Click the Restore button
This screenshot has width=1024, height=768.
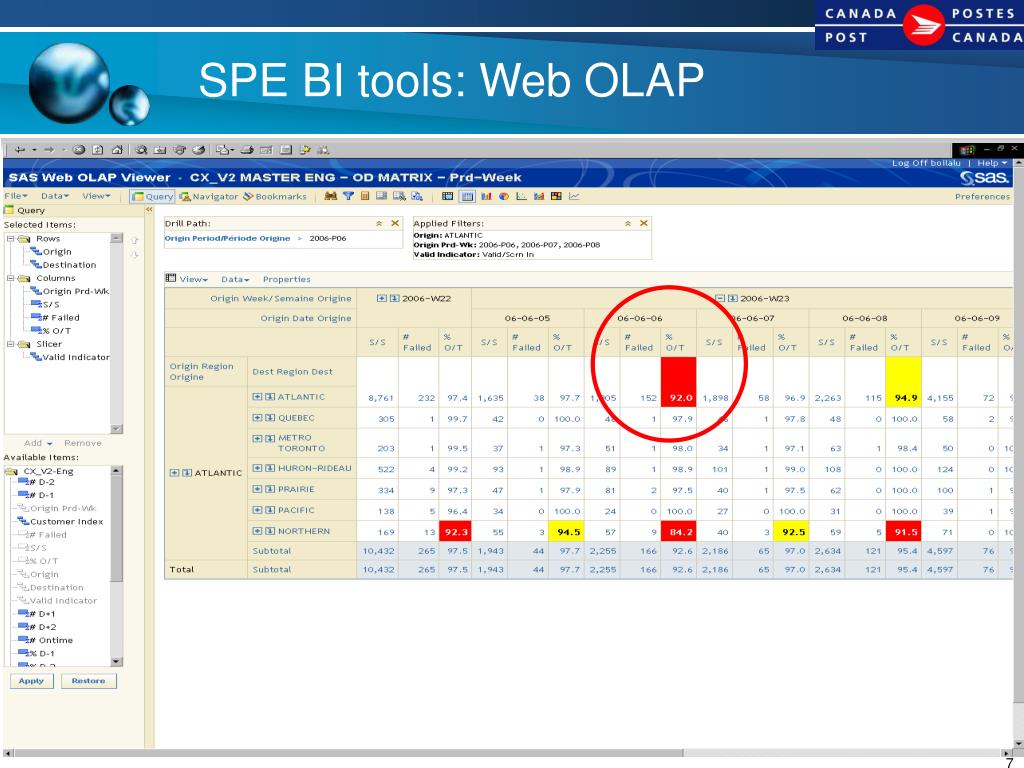88,680
